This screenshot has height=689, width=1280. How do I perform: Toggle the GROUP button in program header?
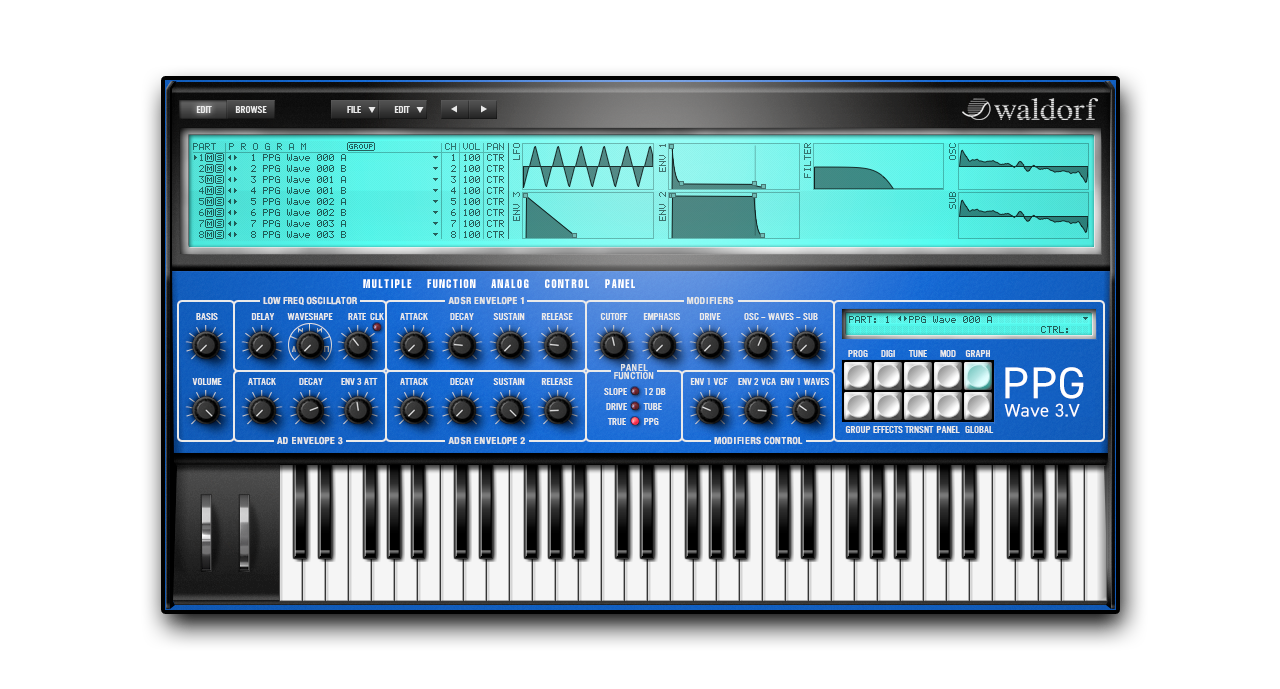[x=361, y=147]
